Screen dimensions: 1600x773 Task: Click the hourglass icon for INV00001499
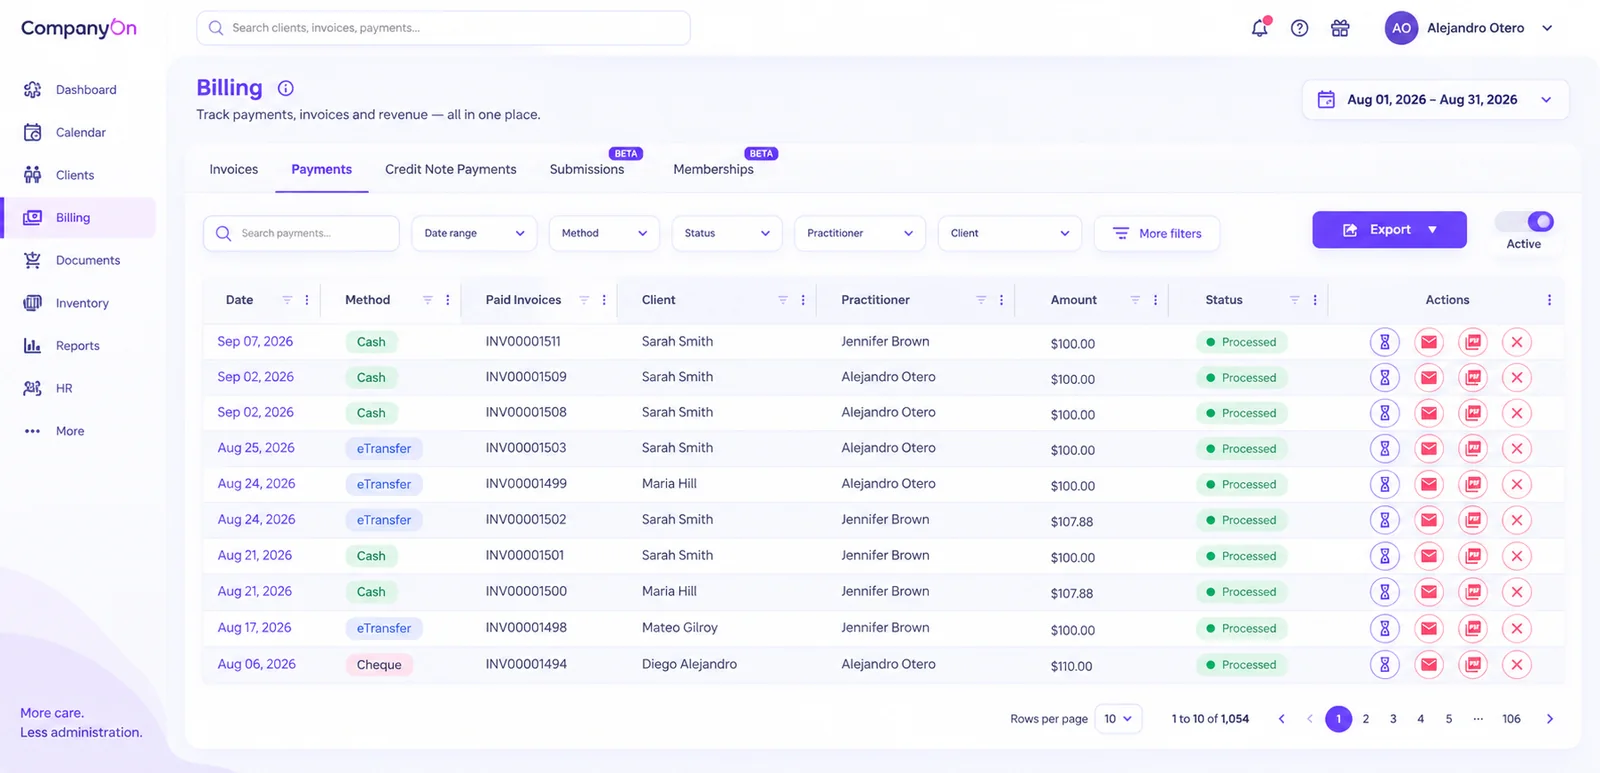click(1385, 485)
